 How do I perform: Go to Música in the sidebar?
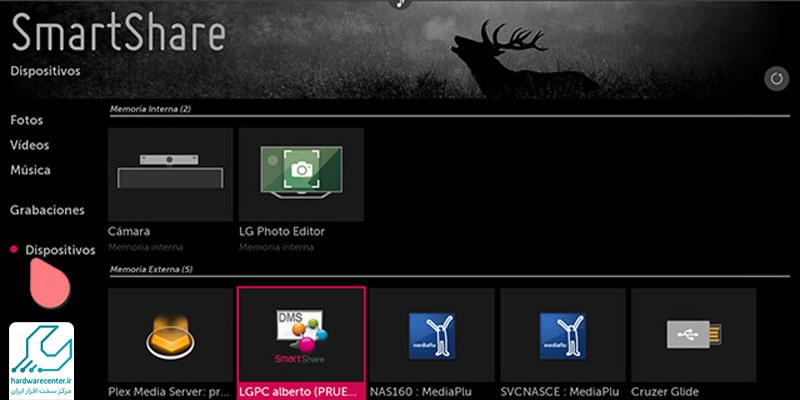(30, 170)
